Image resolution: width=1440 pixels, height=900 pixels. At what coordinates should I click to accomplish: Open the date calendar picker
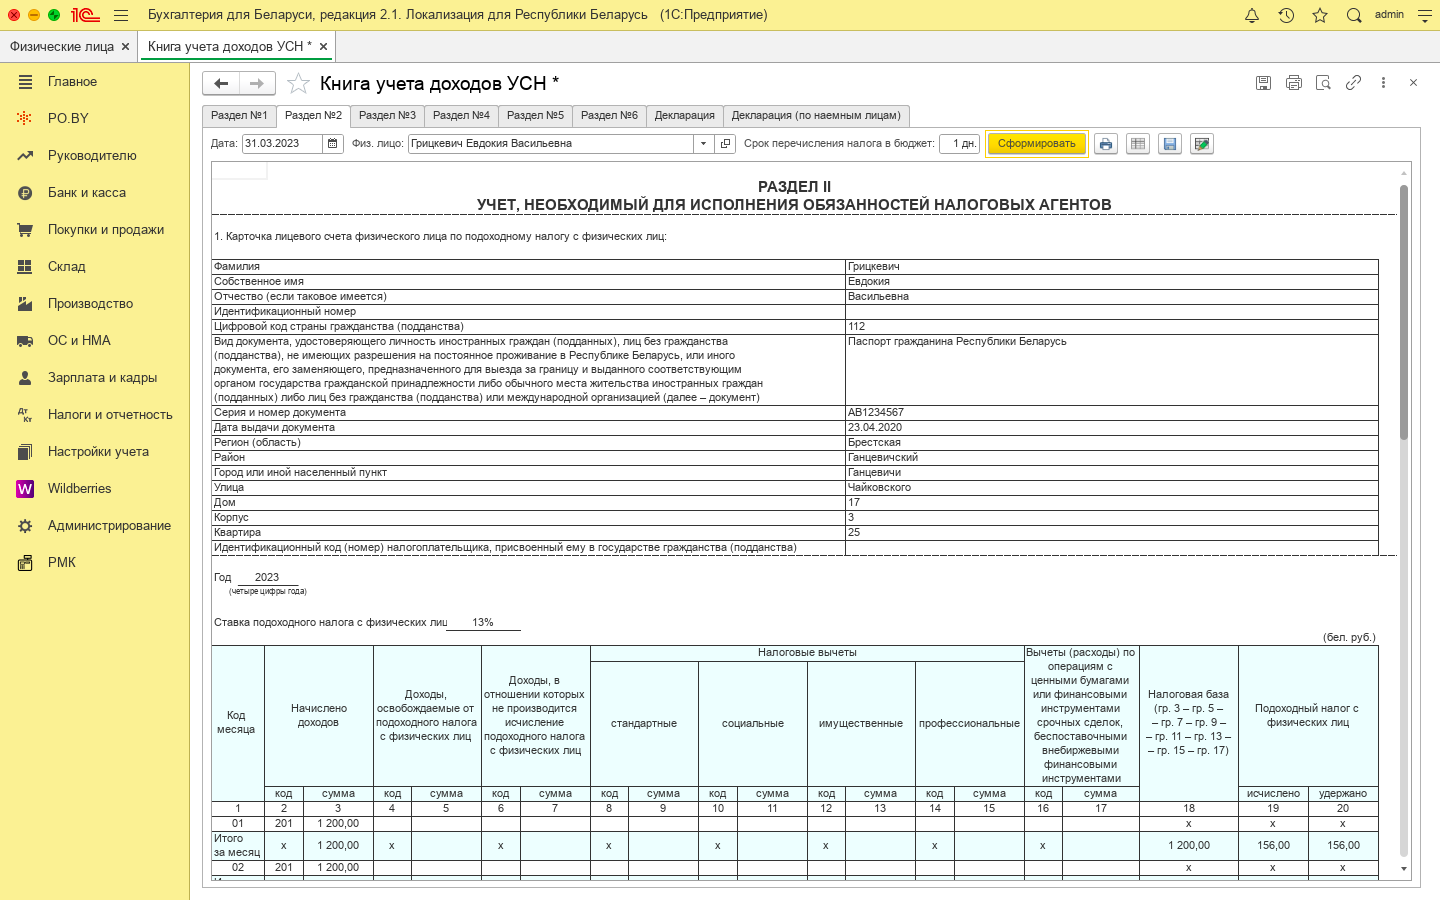click(333, 144)
